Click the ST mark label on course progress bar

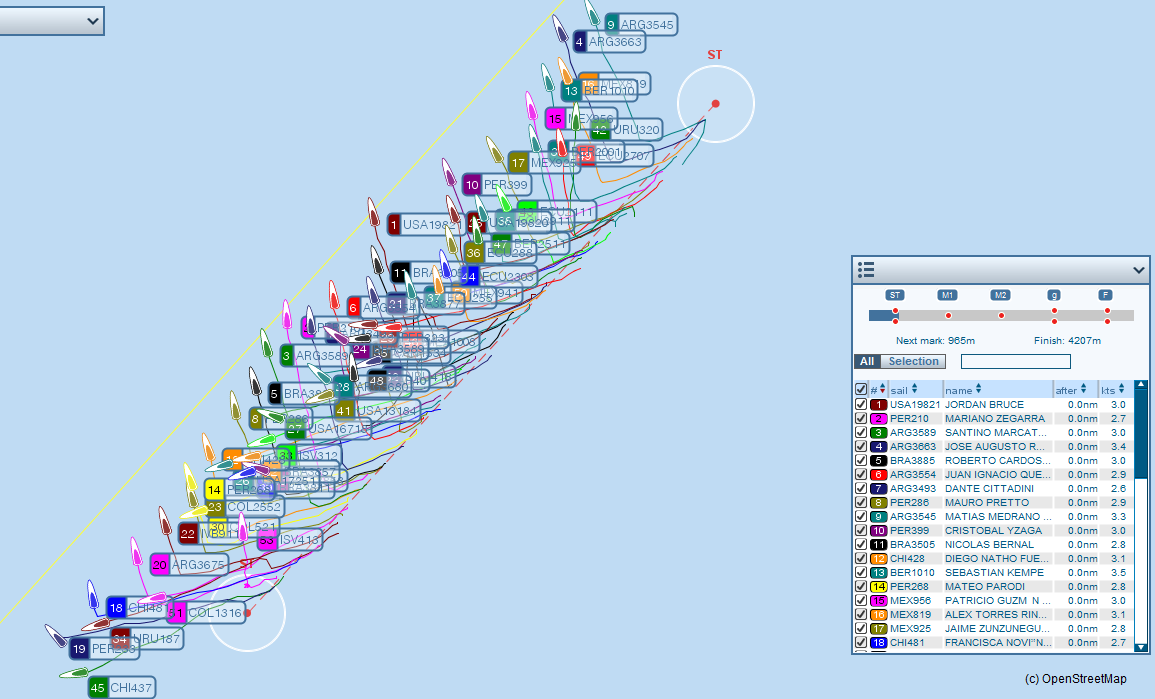[895, 295]
